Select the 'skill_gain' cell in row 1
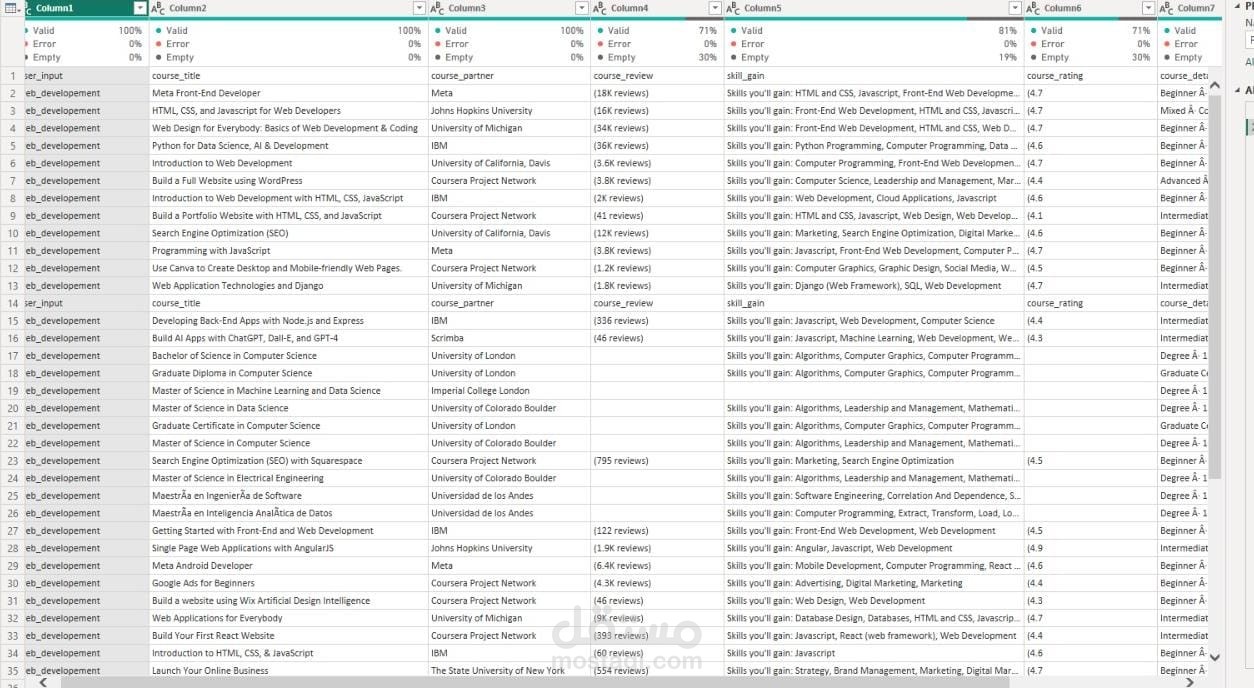Screen dimensions: 1254x688 tap(874, 76)
